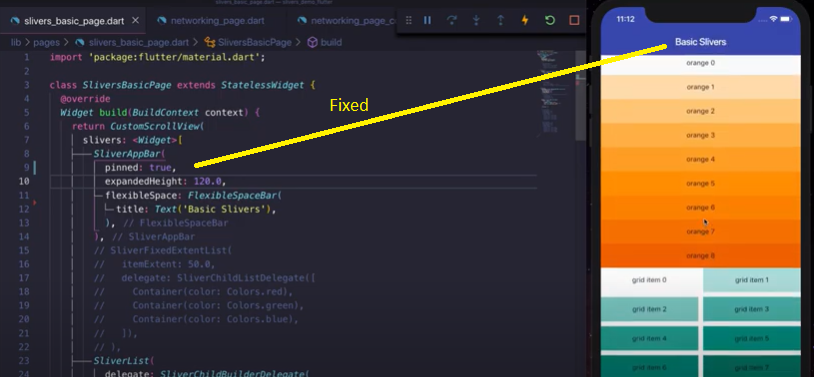Open slivers_basic_page.dart breadcrumb segment
This screenshot has width=814, height=377.
point(139,42)
